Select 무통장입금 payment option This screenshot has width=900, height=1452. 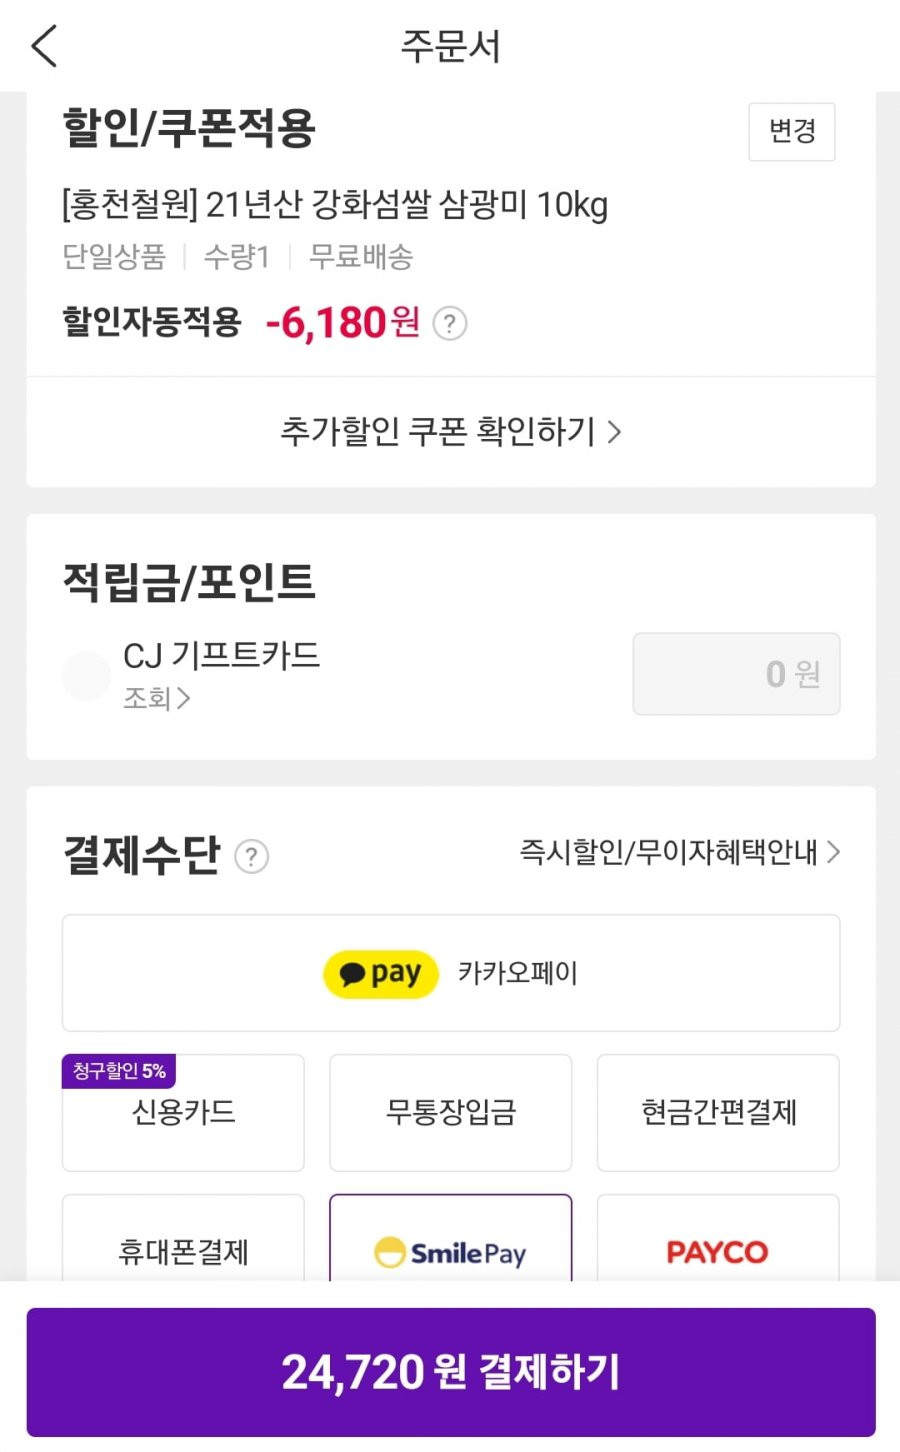(451, 1112)
